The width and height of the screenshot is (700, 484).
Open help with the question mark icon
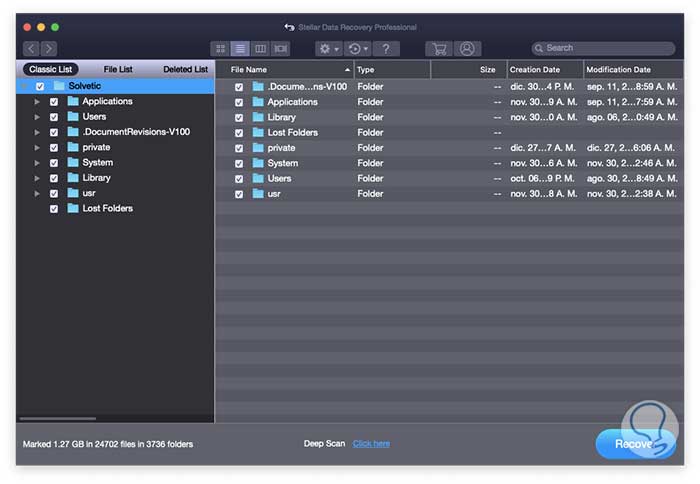pyautogui.click(x=386, y=49)
